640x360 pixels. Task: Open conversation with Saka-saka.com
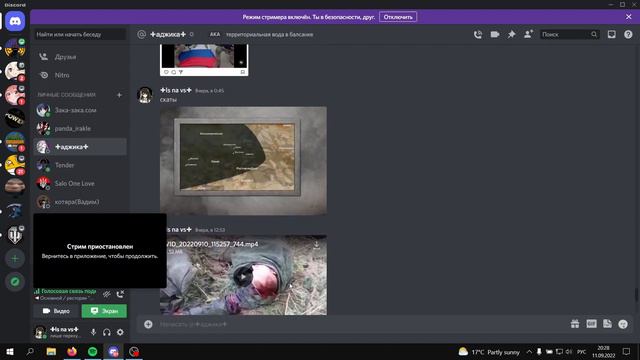click(80, 110)
